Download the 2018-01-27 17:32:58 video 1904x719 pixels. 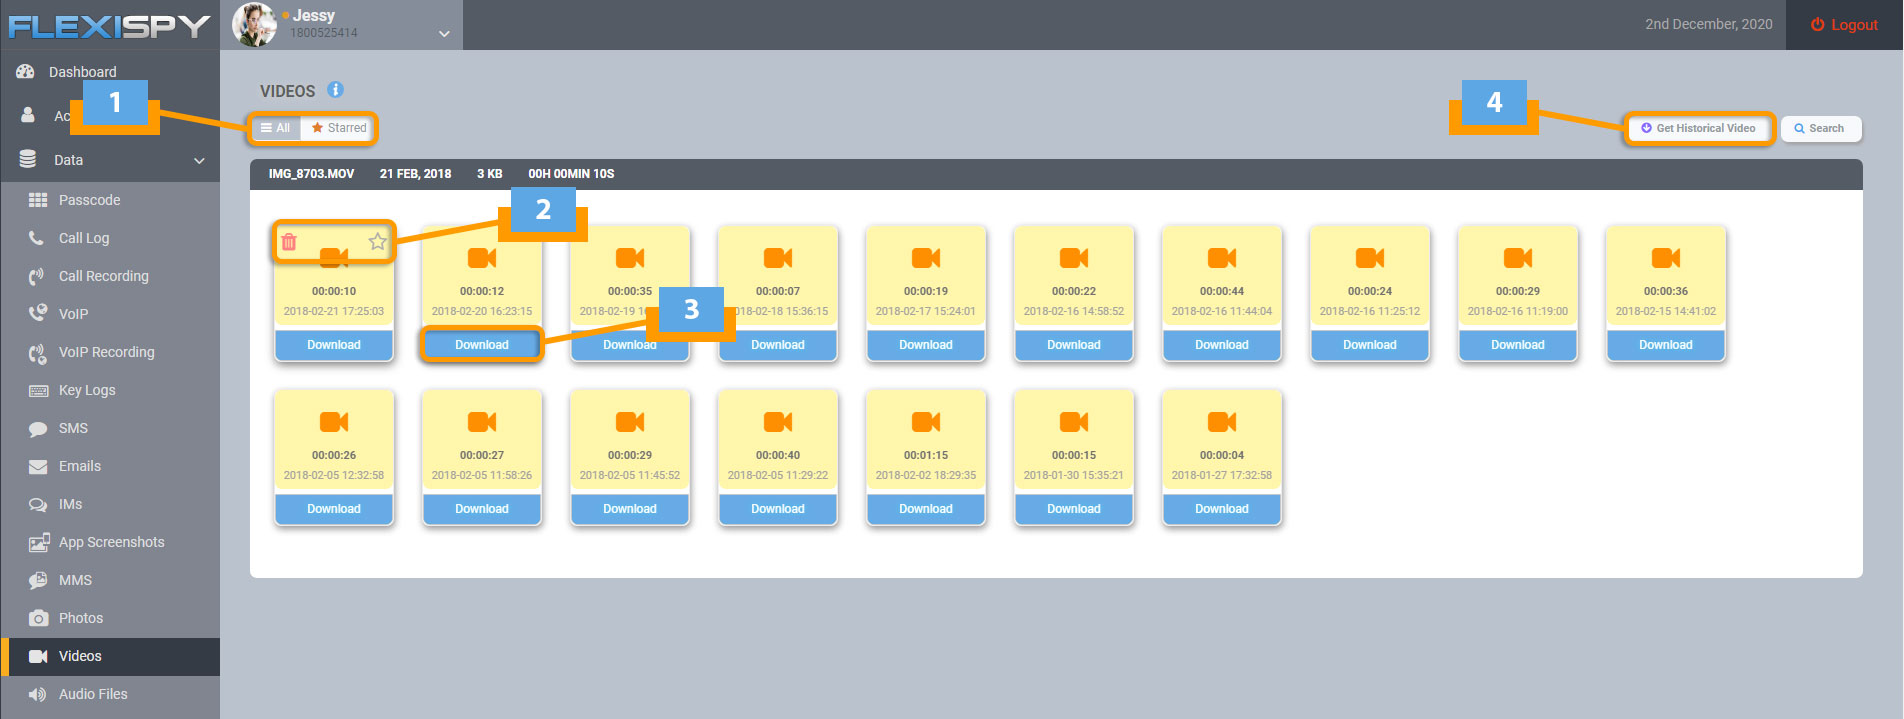click(1222, 509)
